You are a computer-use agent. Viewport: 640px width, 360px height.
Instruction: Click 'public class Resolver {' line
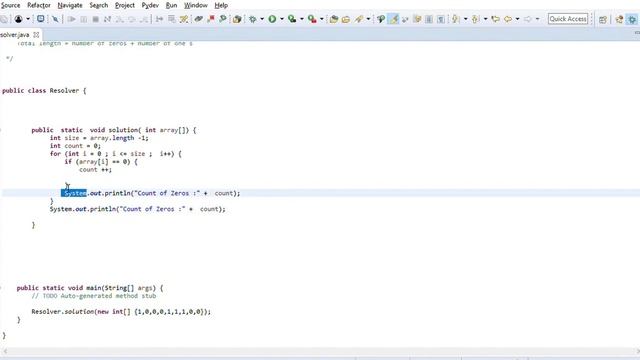[x=44, y=91]
